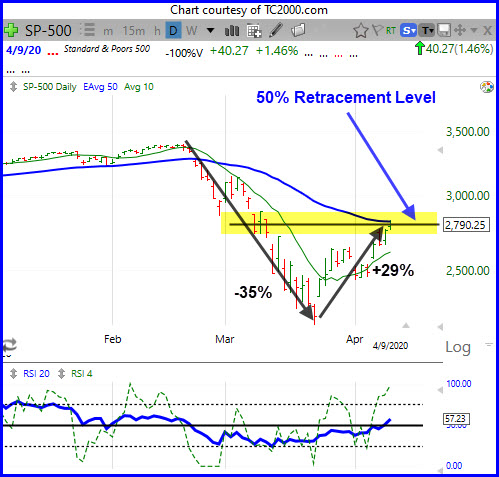
Task: Click the up-down arrows beside RSI 4
Action: 61,374
